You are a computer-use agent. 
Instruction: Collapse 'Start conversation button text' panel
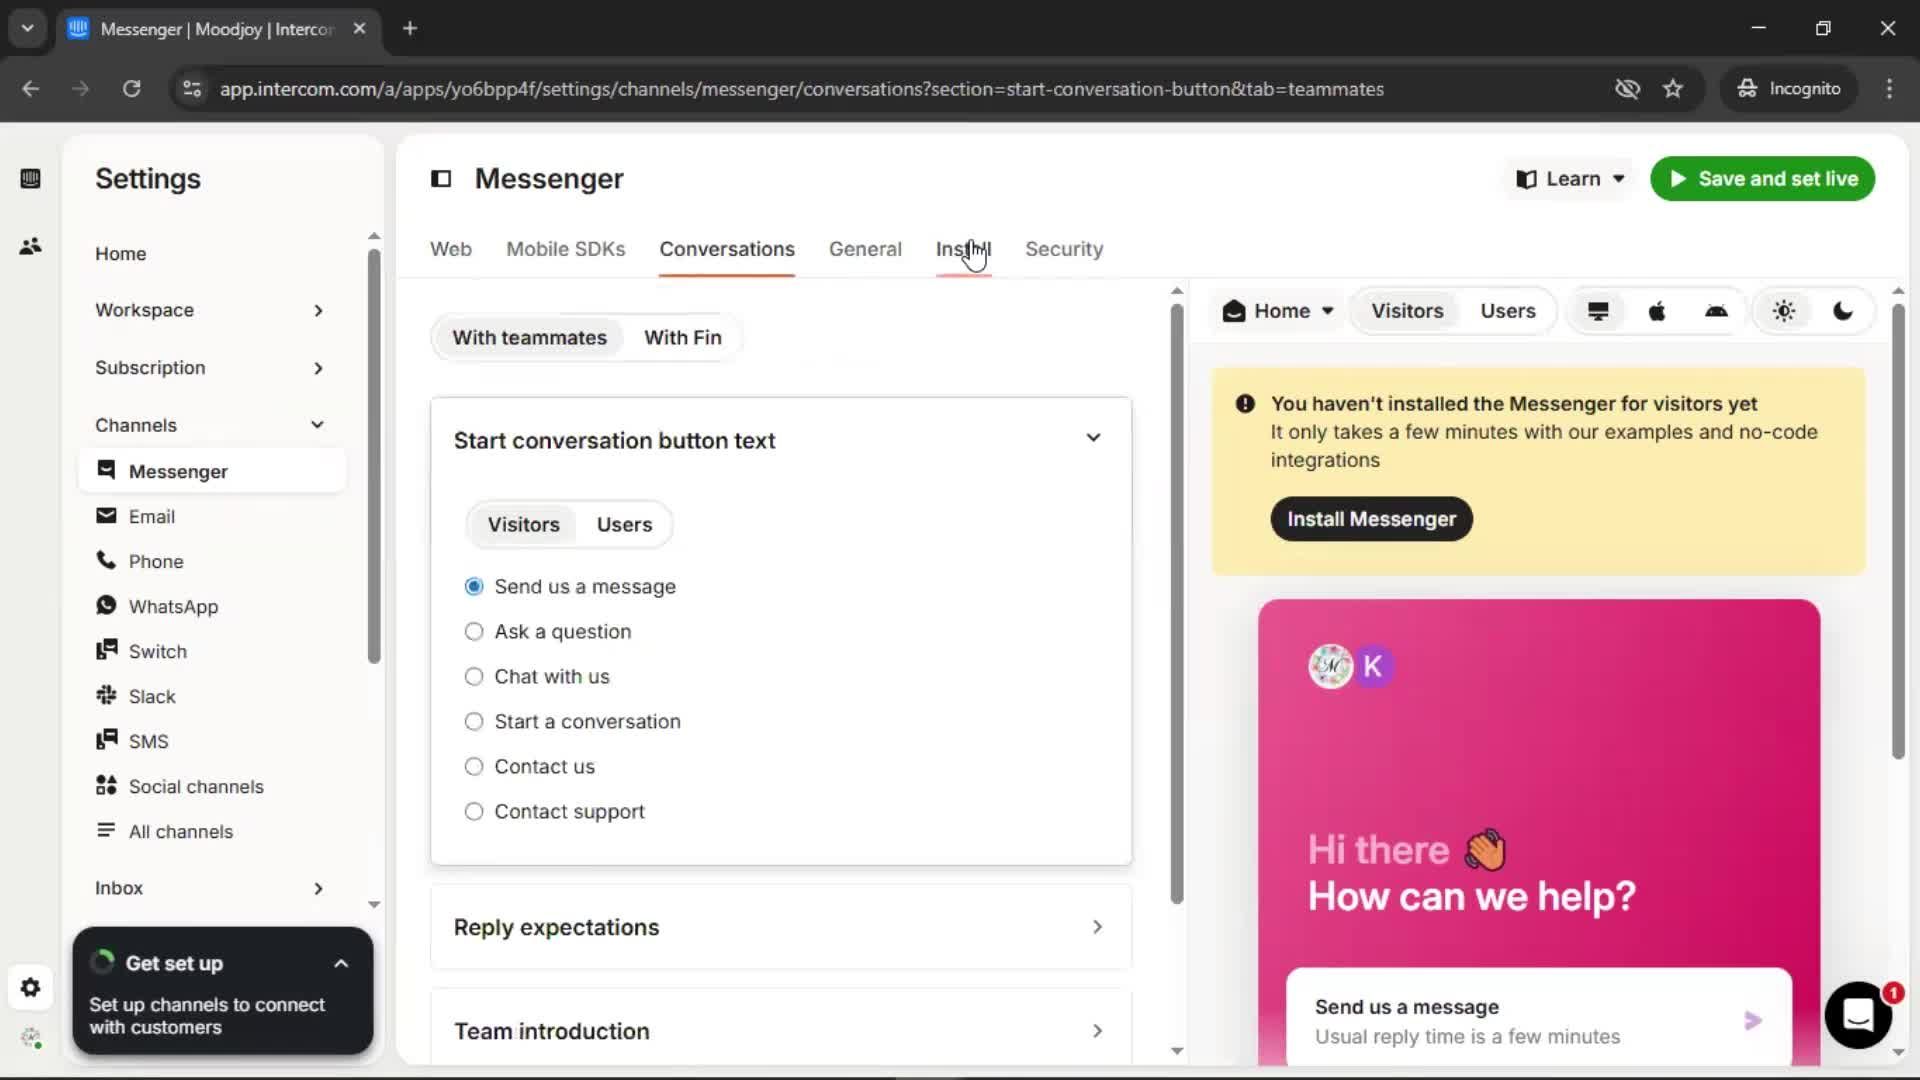pyautogui.click(x=1093, y=438)
